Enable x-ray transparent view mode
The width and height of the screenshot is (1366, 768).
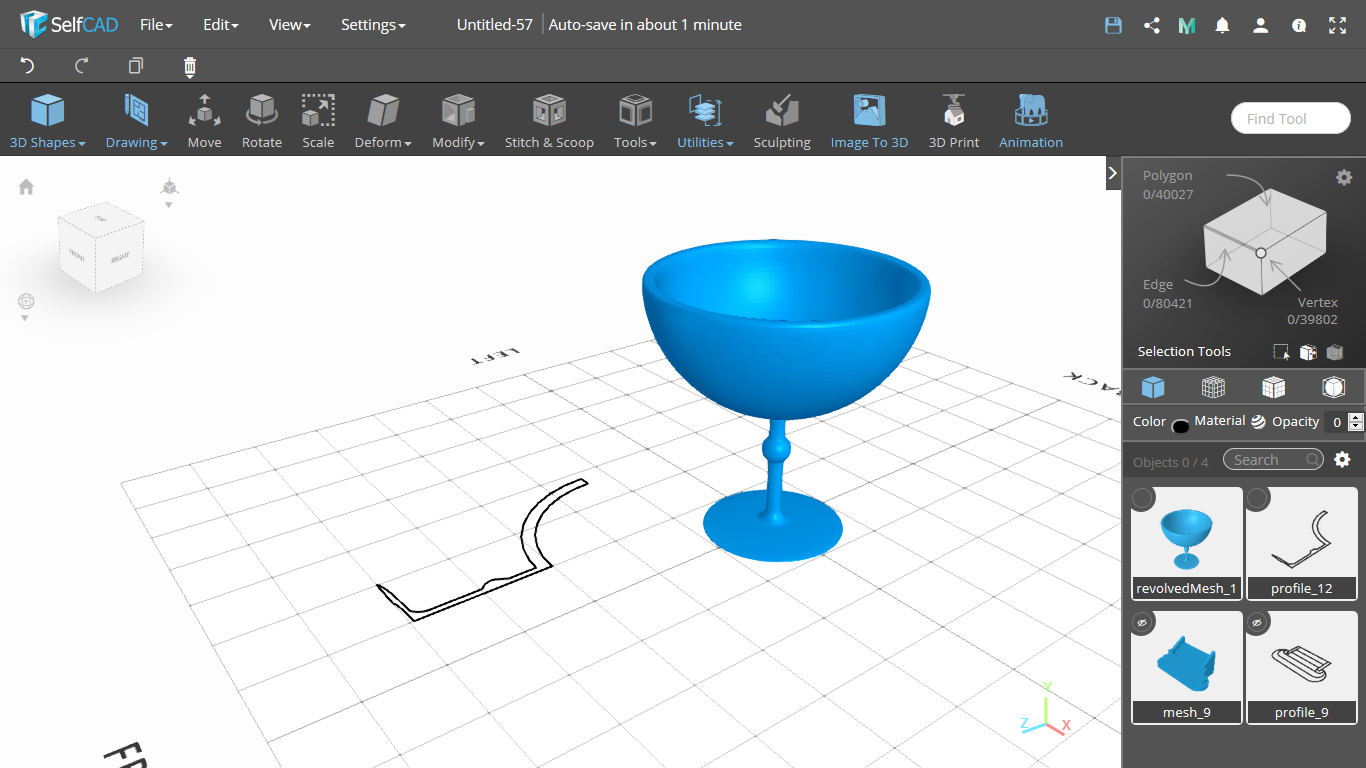coord(1333,387)
